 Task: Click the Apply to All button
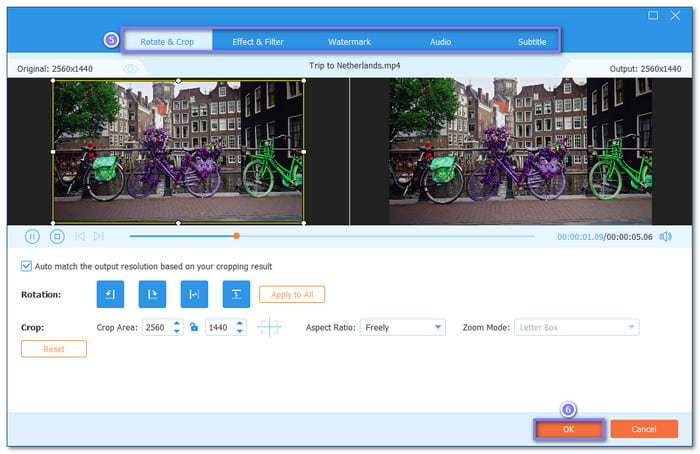tap(292, 294)
